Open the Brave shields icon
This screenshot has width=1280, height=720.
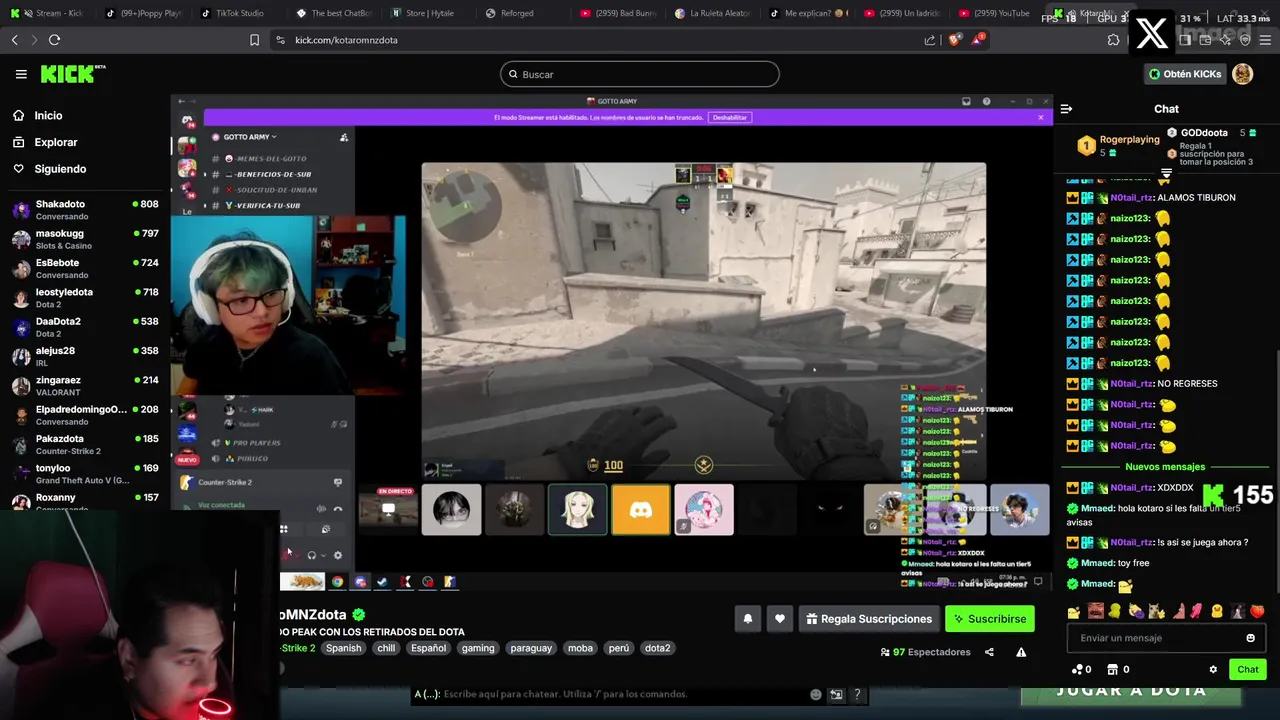point(954,40)
